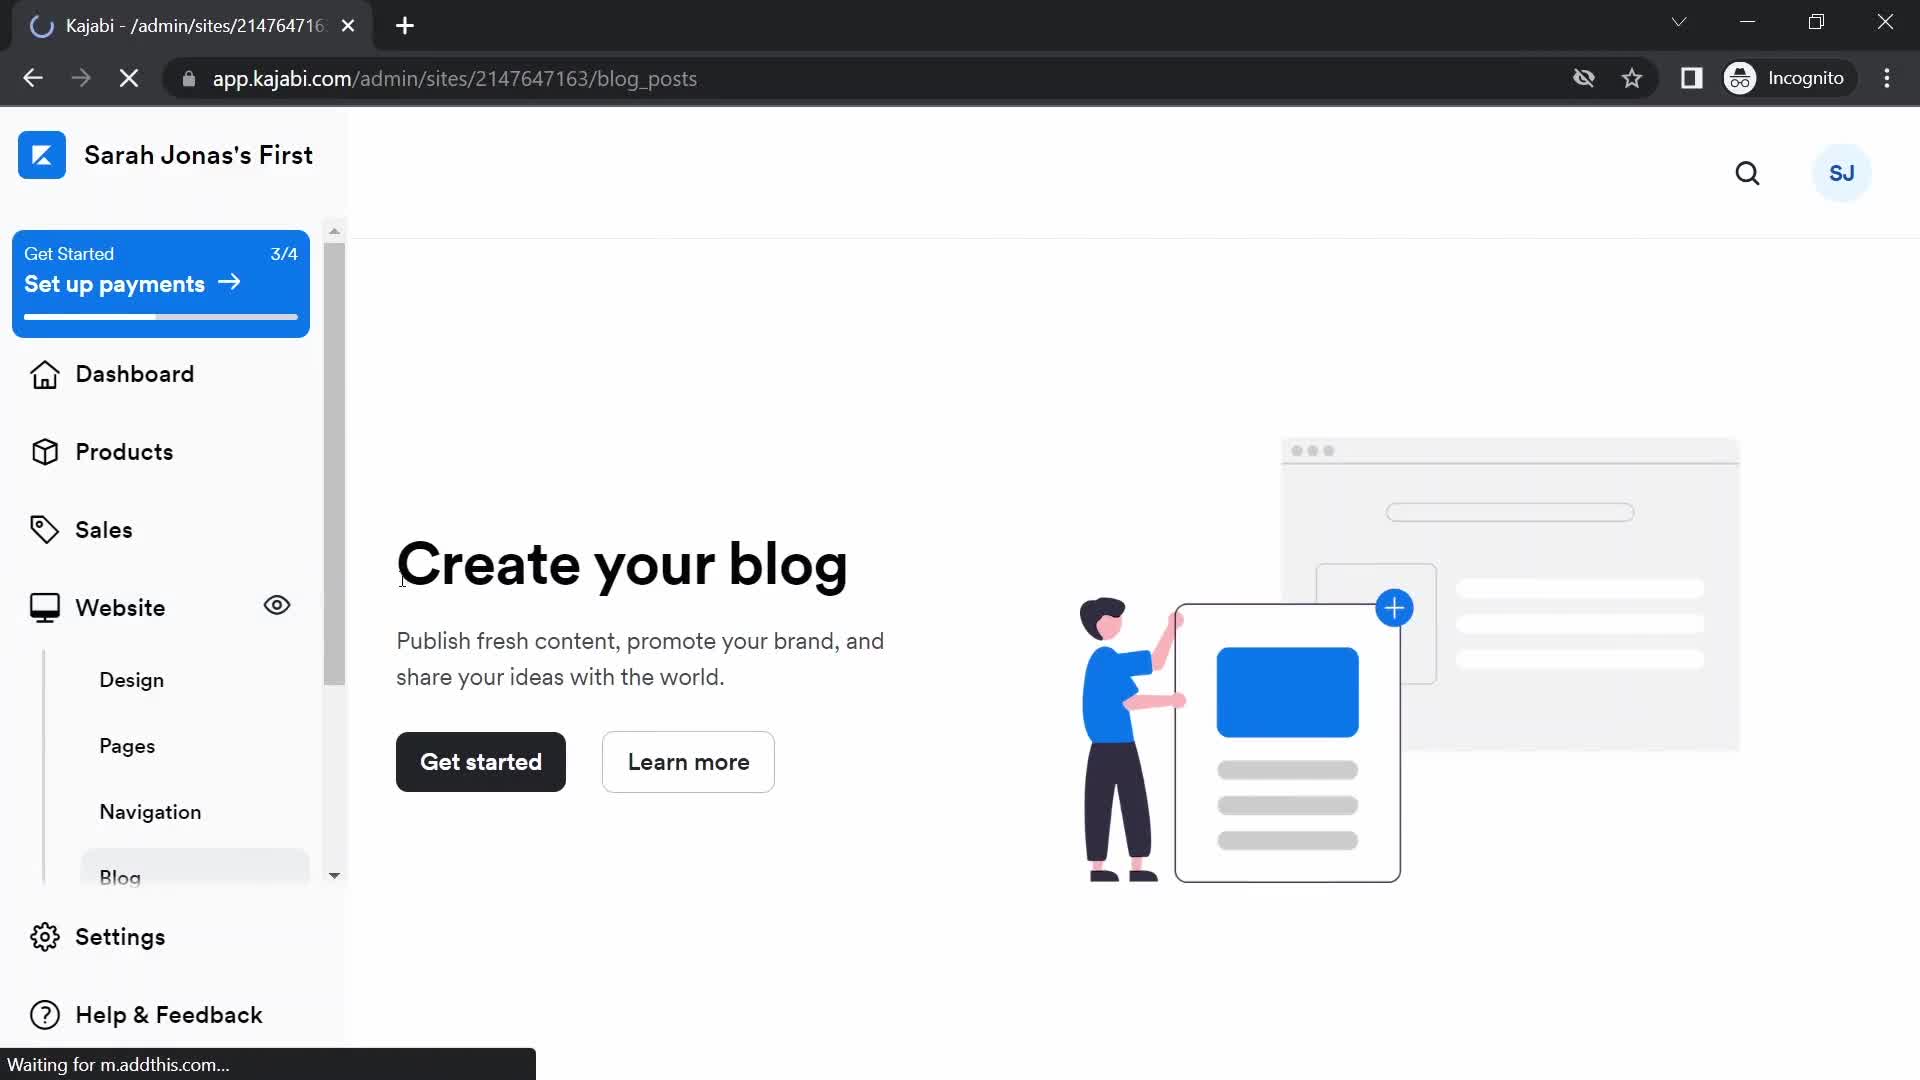Select the Design menu item
1920x1080 pixels.
point(132,679)
